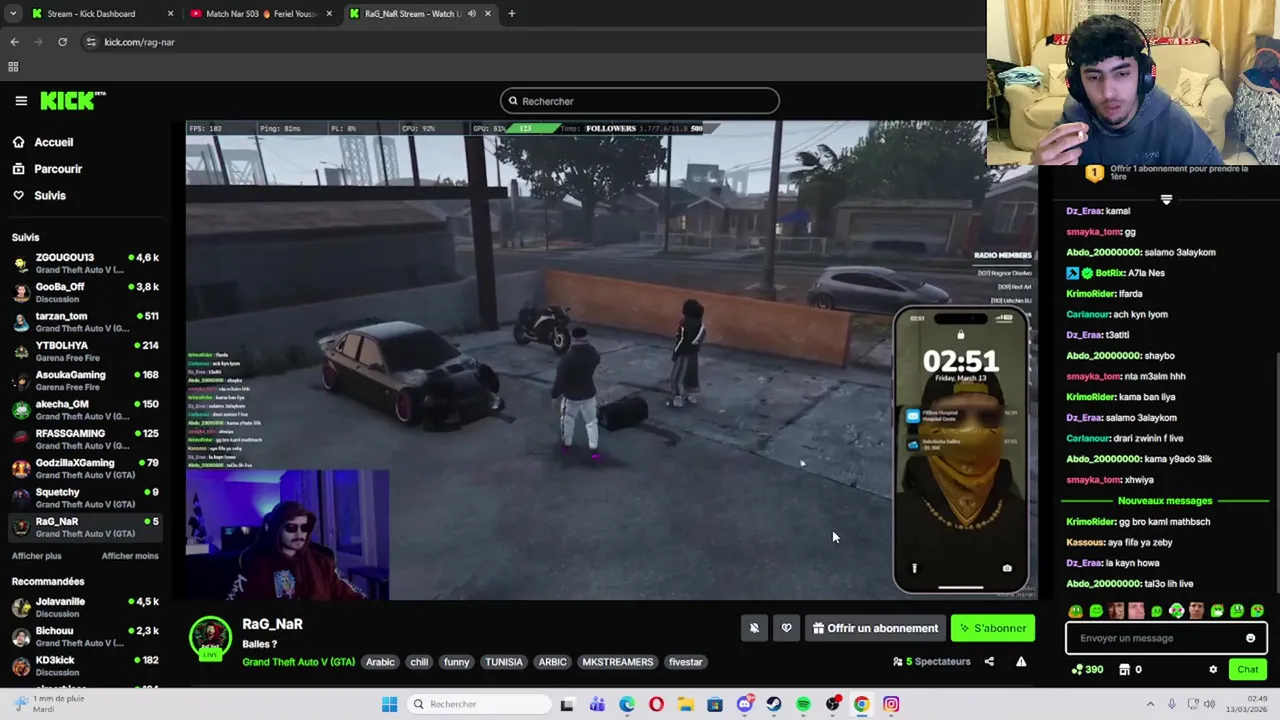This screenshot has height=720, width=1280.
Task: Open a new browser tab
Action: click(x=512, y=14)
